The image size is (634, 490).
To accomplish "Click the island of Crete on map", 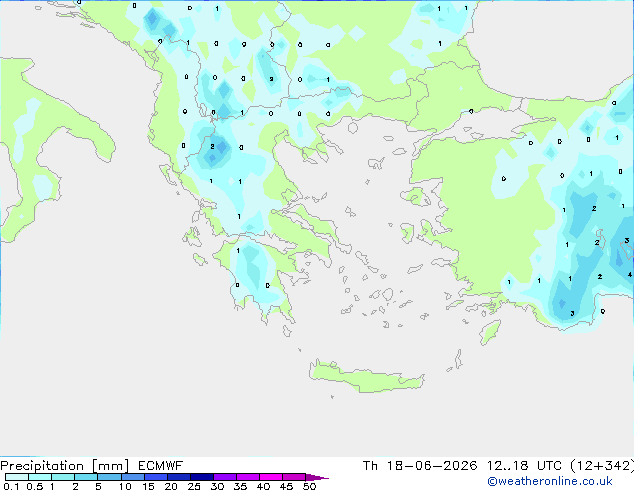I will (x=366, y=377).
